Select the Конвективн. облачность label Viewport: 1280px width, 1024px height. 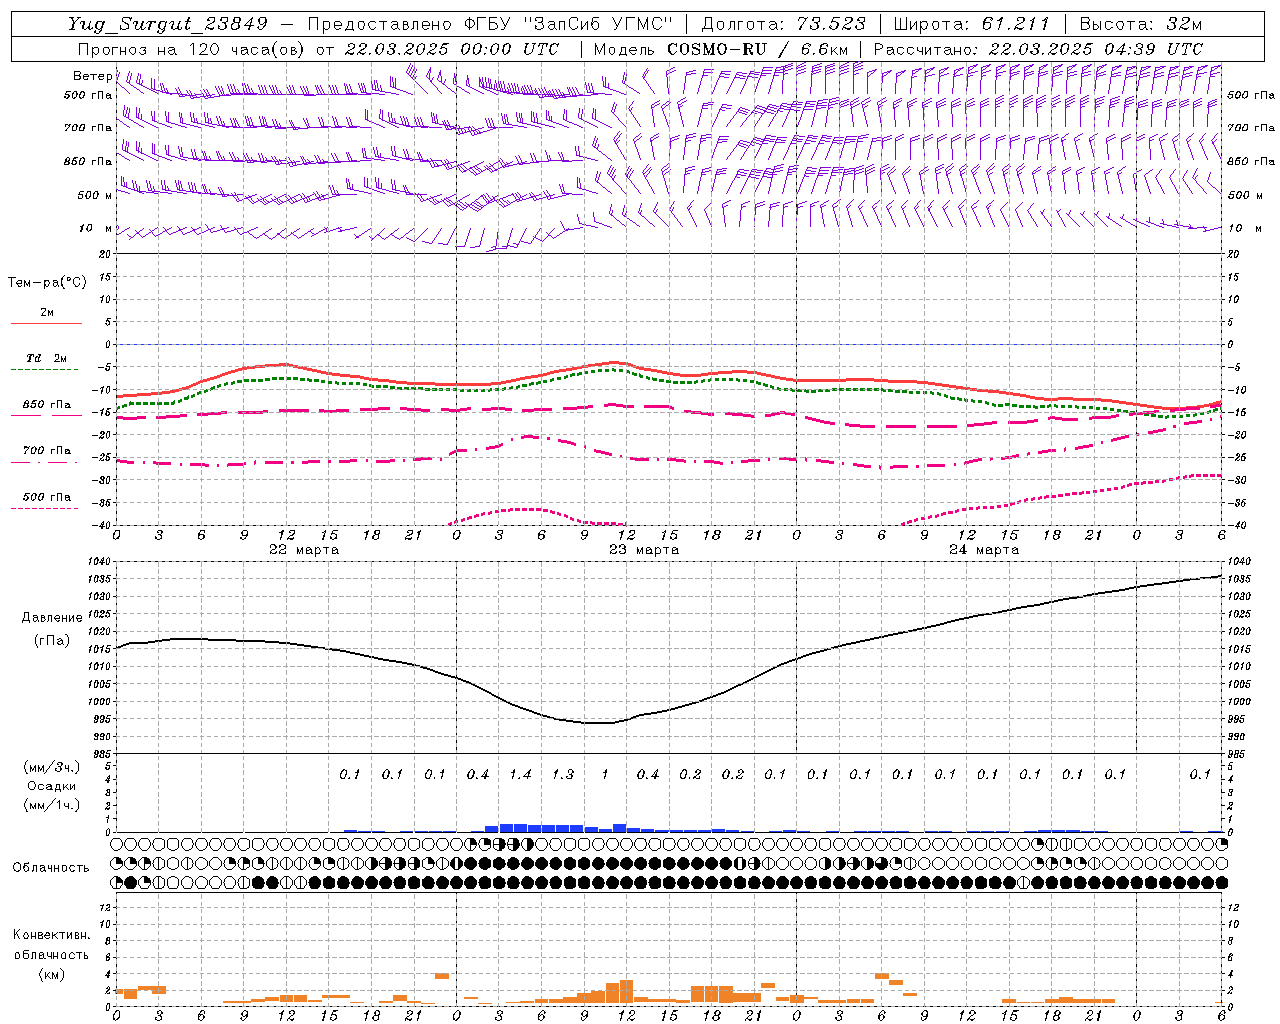tap(51, 945)
